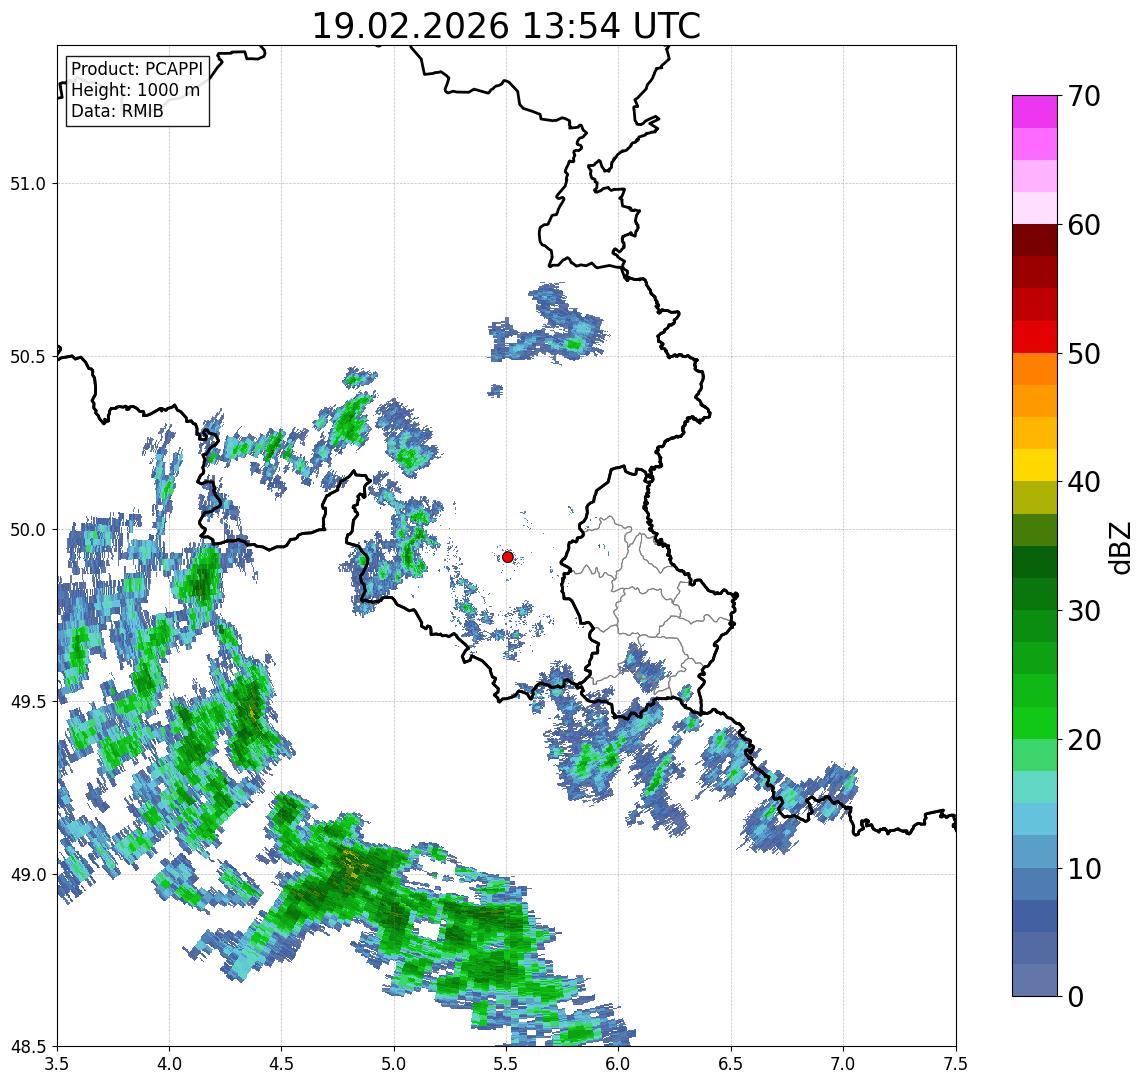Click the light blue colorbar segment above 10
1145x1084 pixels.
(1035, 852)
